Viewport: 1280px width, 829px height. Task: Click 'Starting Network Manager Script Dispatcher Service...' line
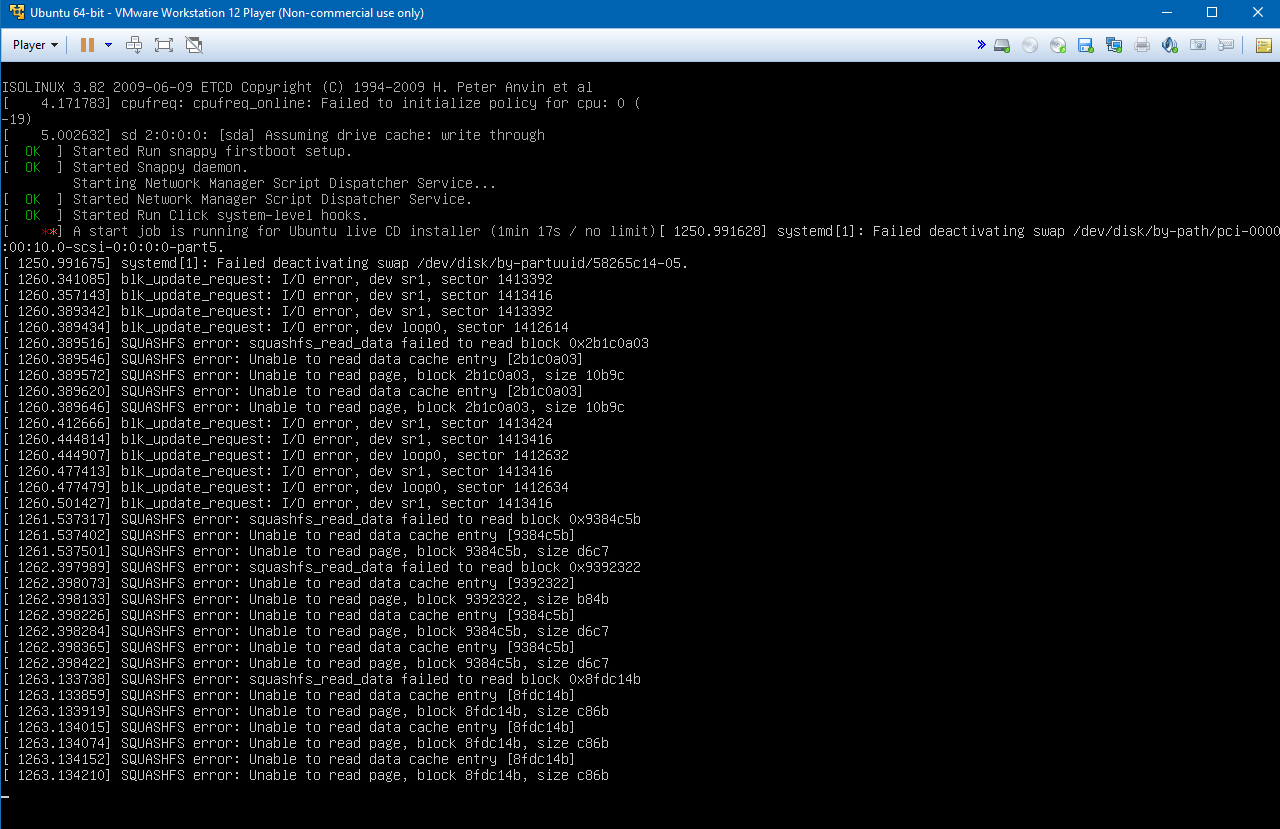pyautogui.click(x=285, y=183)
